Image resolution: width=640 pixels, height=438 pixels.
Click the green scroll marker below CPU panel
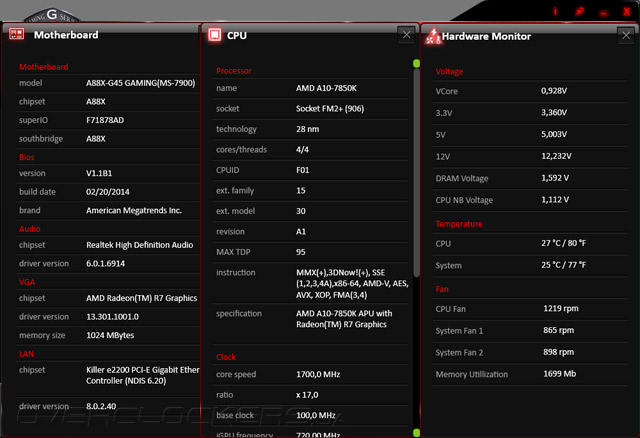pos(416,432)
